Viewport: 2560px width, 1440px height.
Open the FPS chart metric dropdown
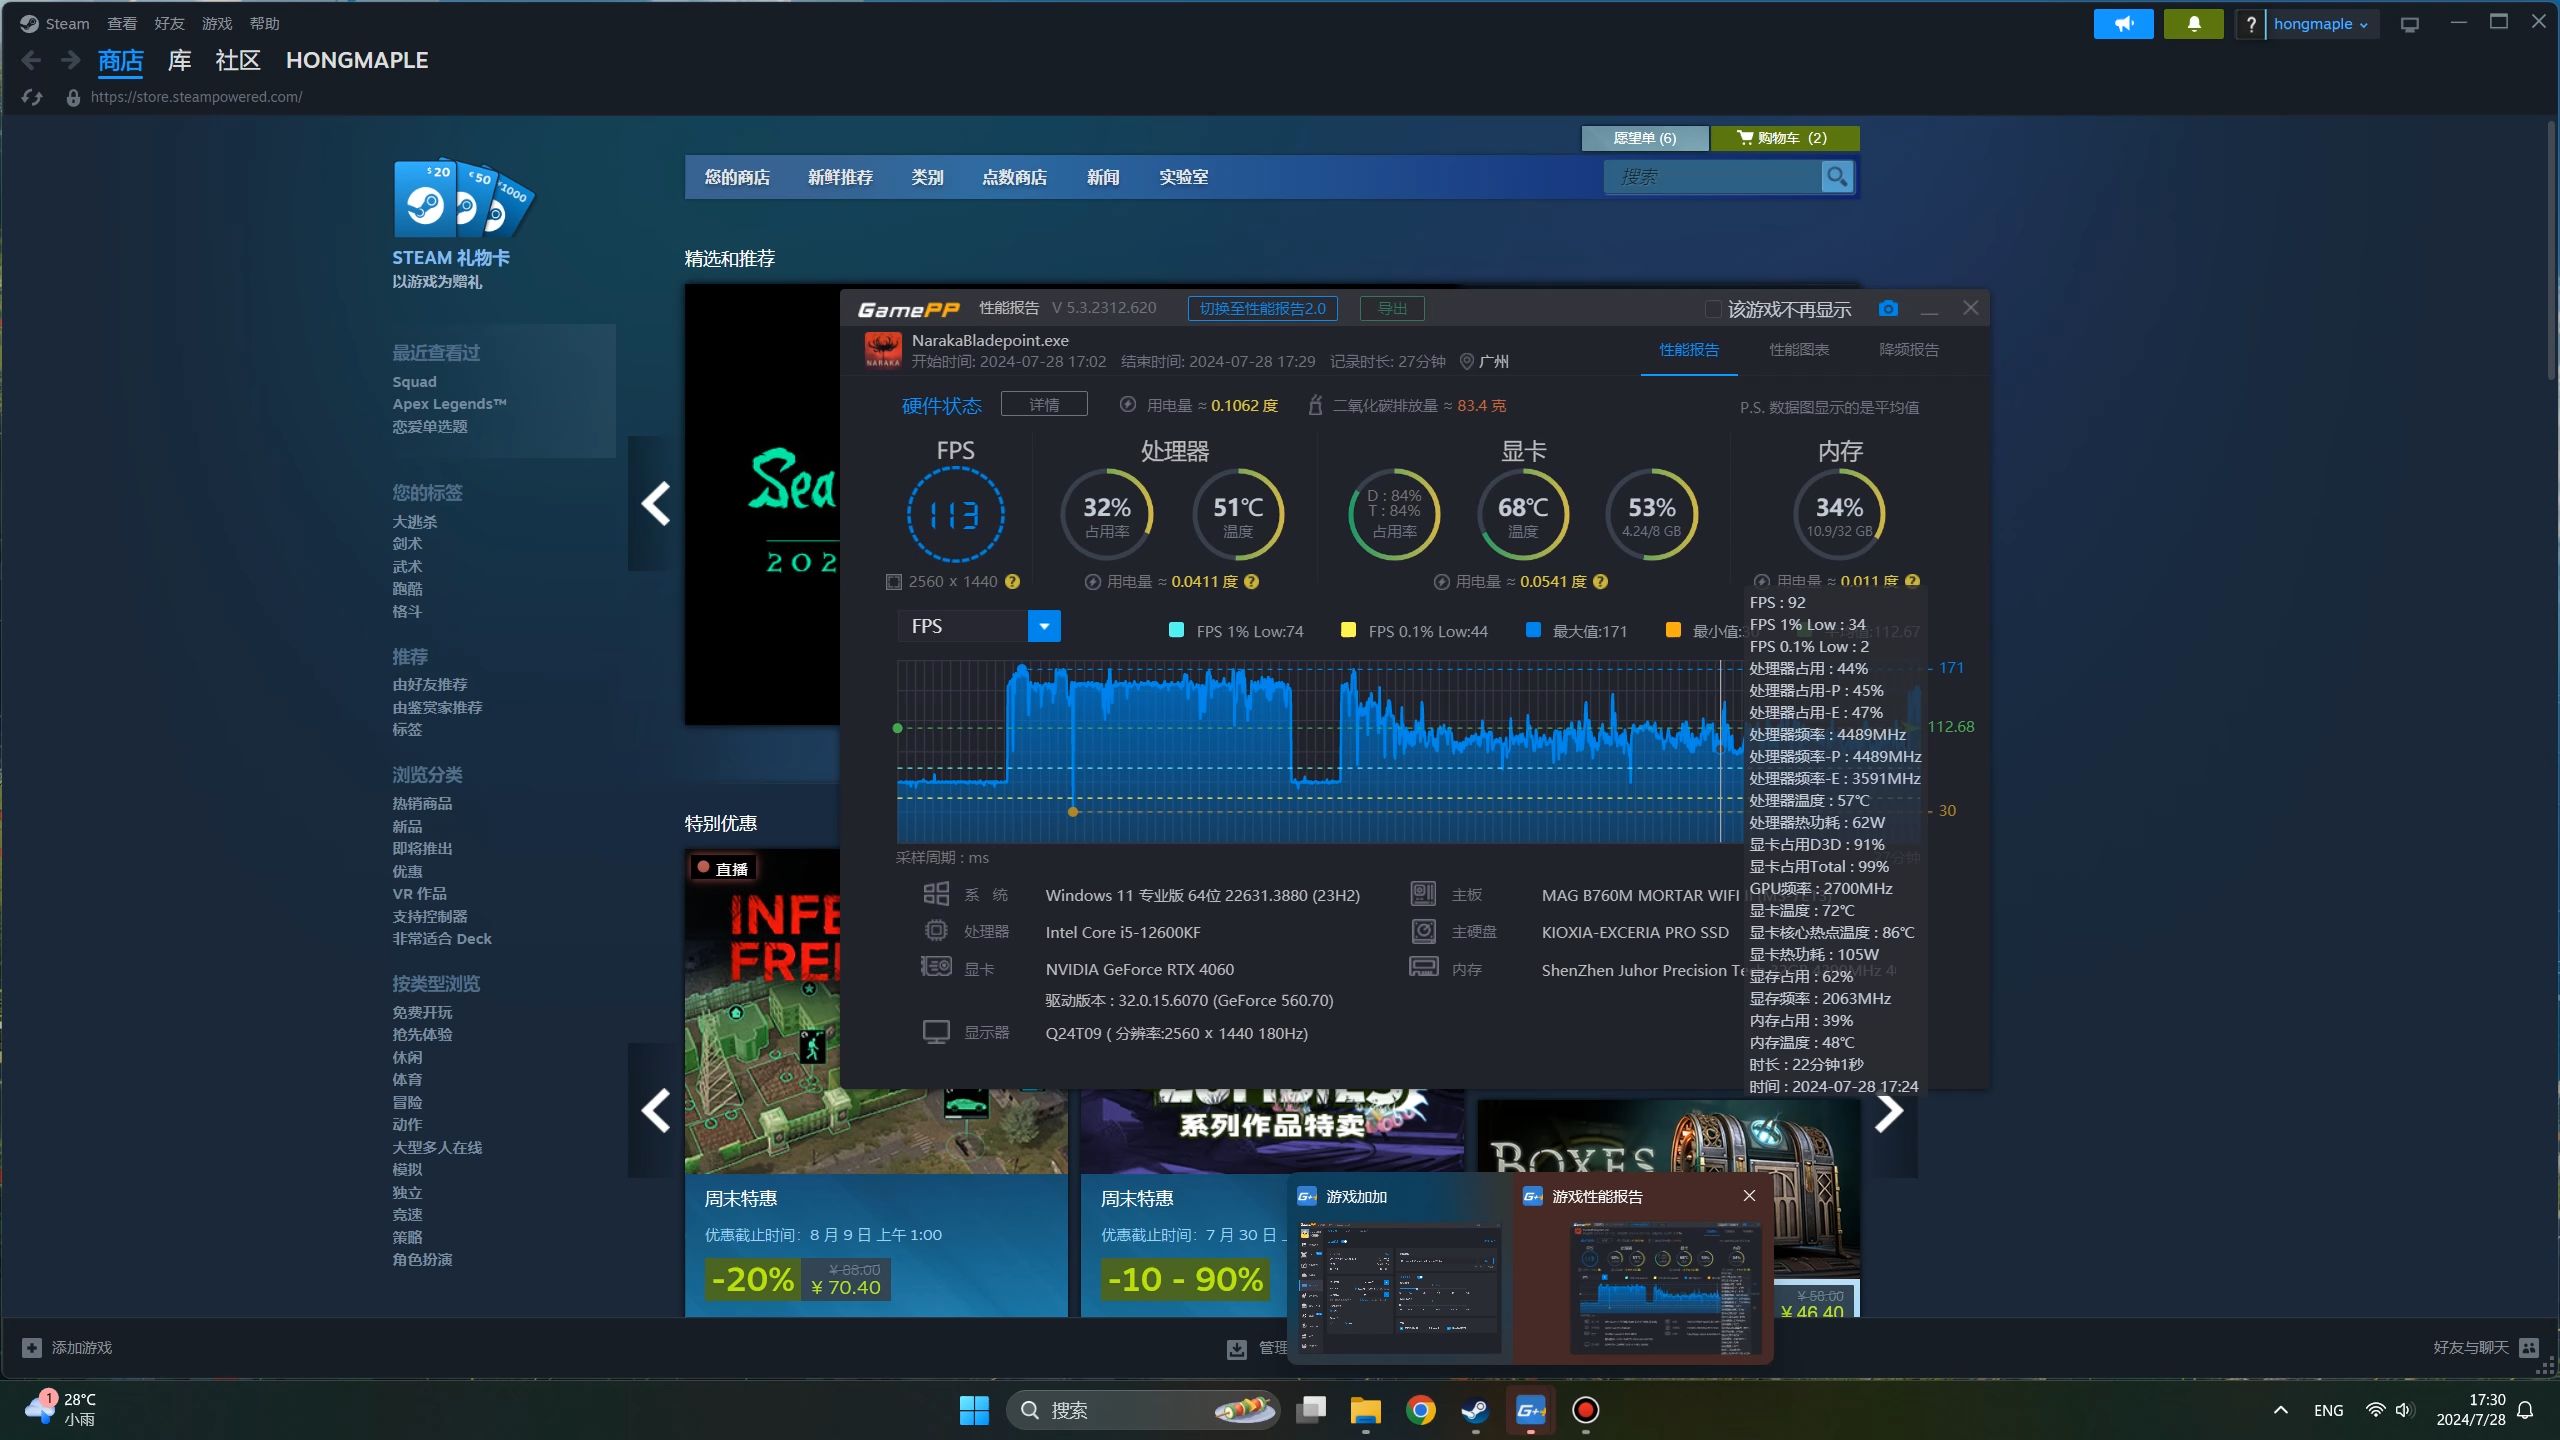[x=1044, y=626]
